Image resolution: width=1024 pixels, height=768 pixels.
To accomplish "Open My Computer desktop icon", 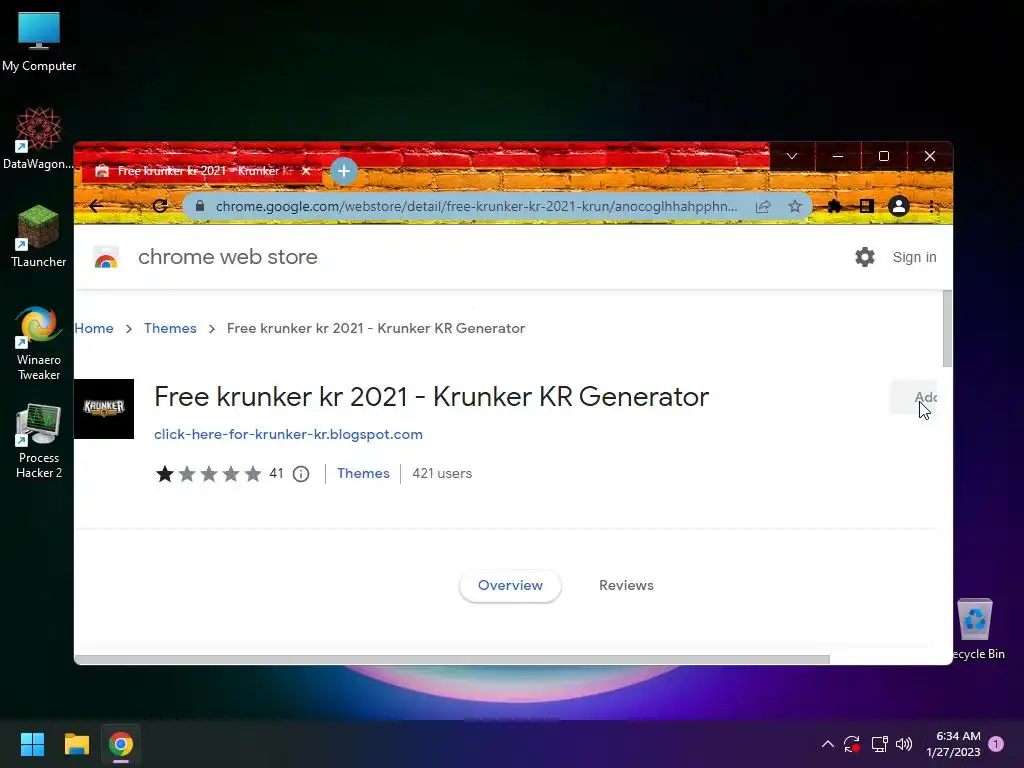I will [x=39, y=41].
